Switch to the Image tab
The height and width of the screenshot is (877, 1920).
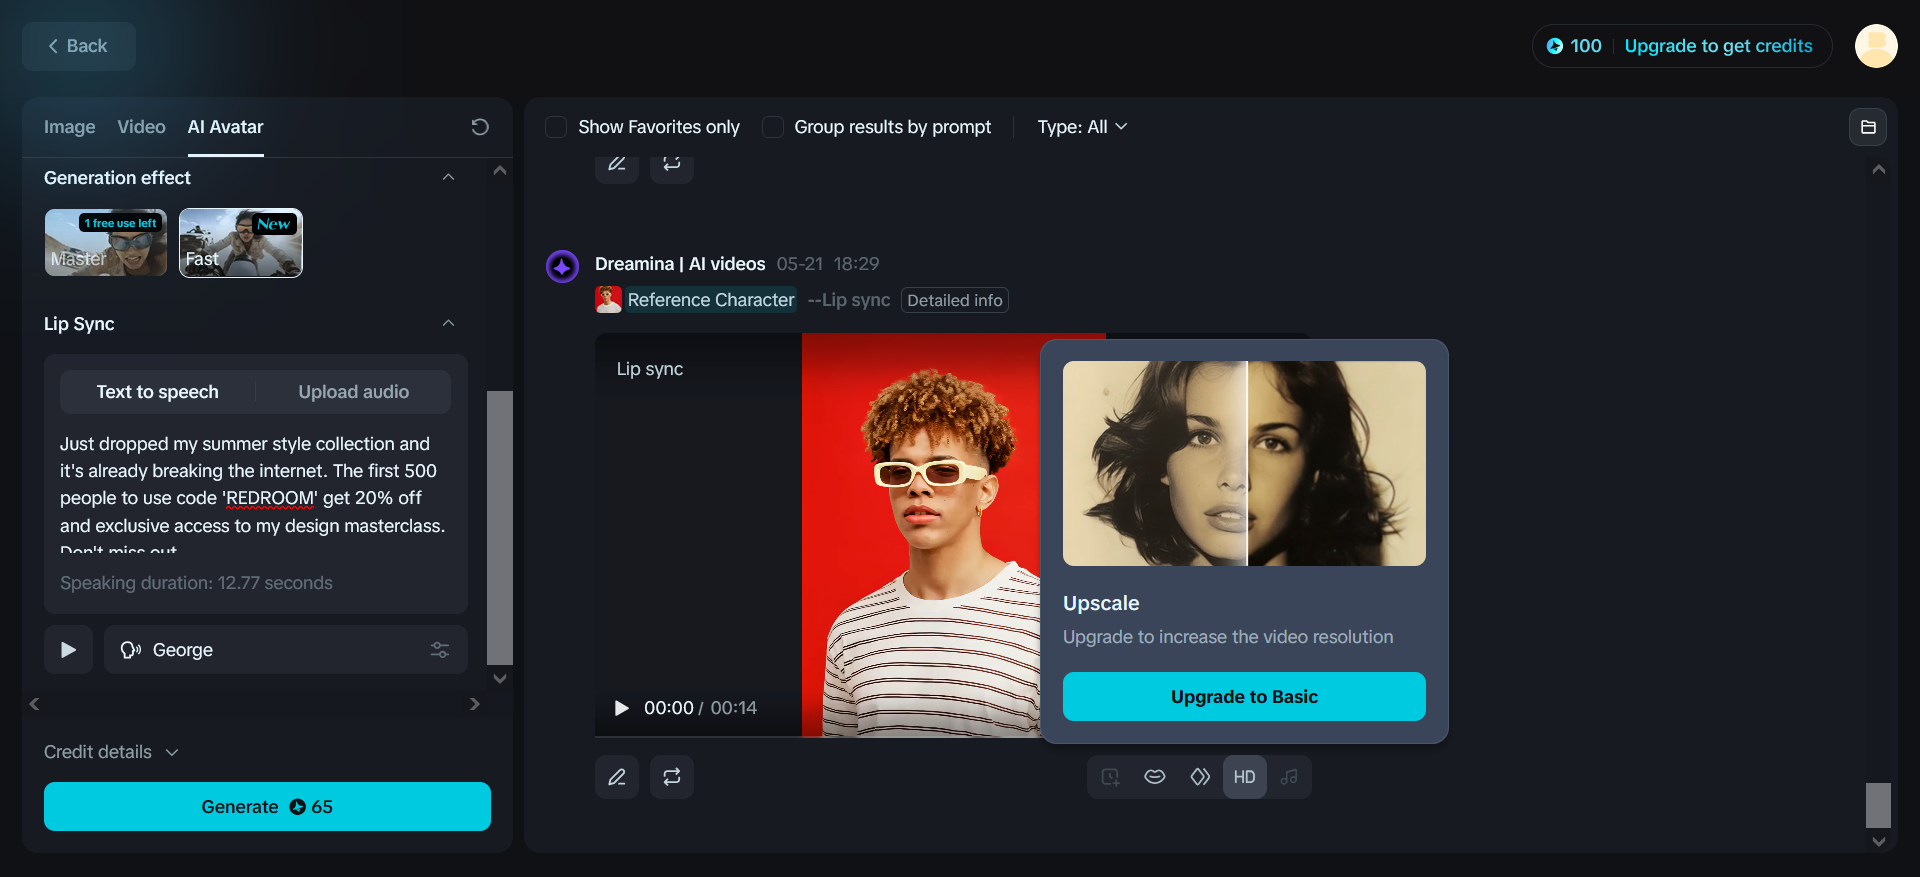coord(70,127)
